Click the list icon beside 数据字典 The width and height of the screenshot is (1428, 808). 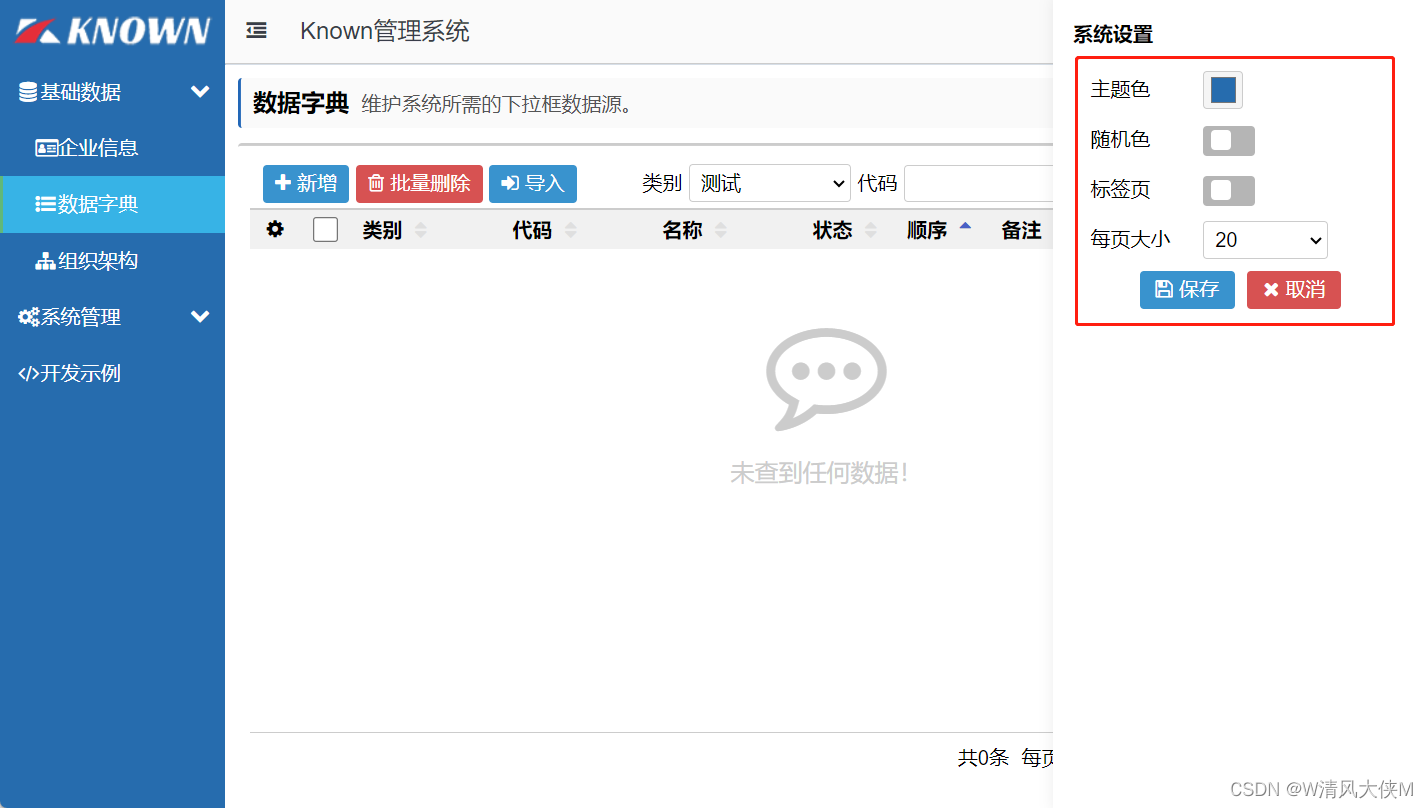pos(45,205)
